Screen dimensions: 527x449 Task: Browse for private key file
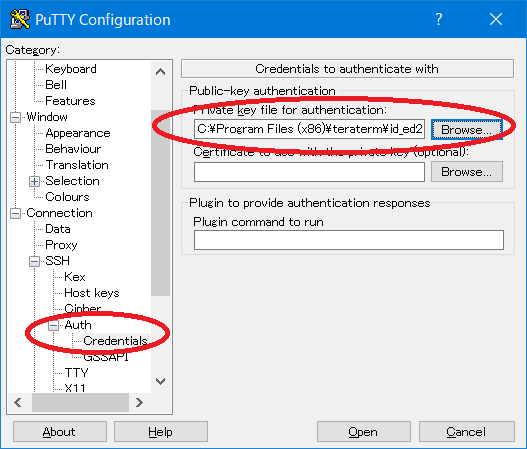[467, 129]
